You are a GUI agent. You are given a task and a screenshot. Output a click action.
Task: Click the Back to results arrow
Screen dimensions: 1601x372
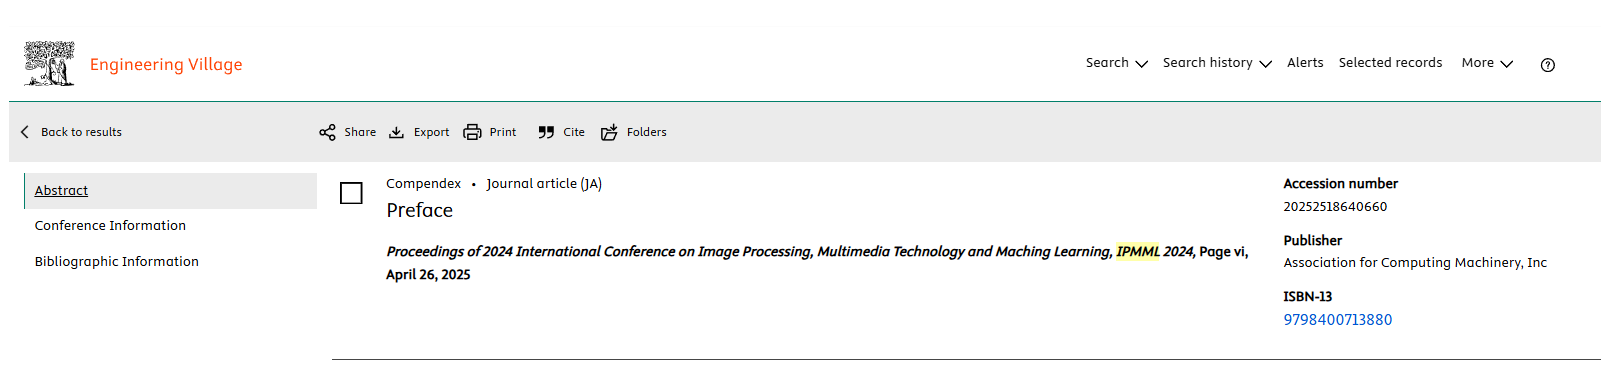25,132
